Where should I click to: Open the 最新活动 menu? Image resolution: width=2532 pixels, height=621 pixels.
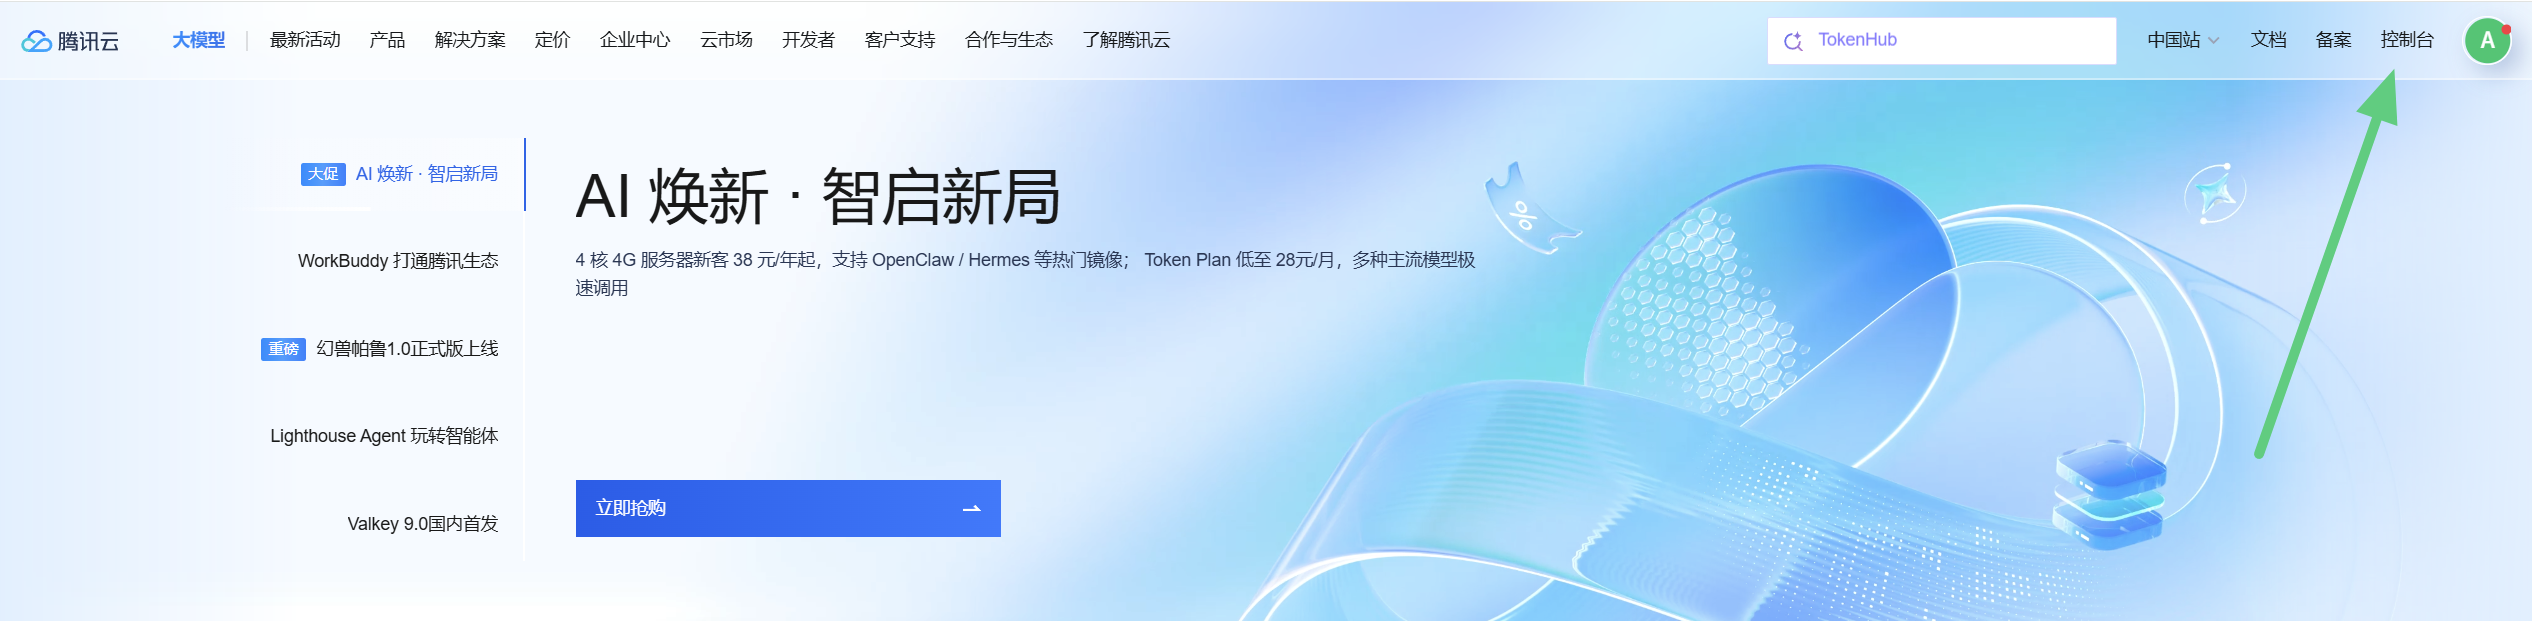tap(305, 40)
